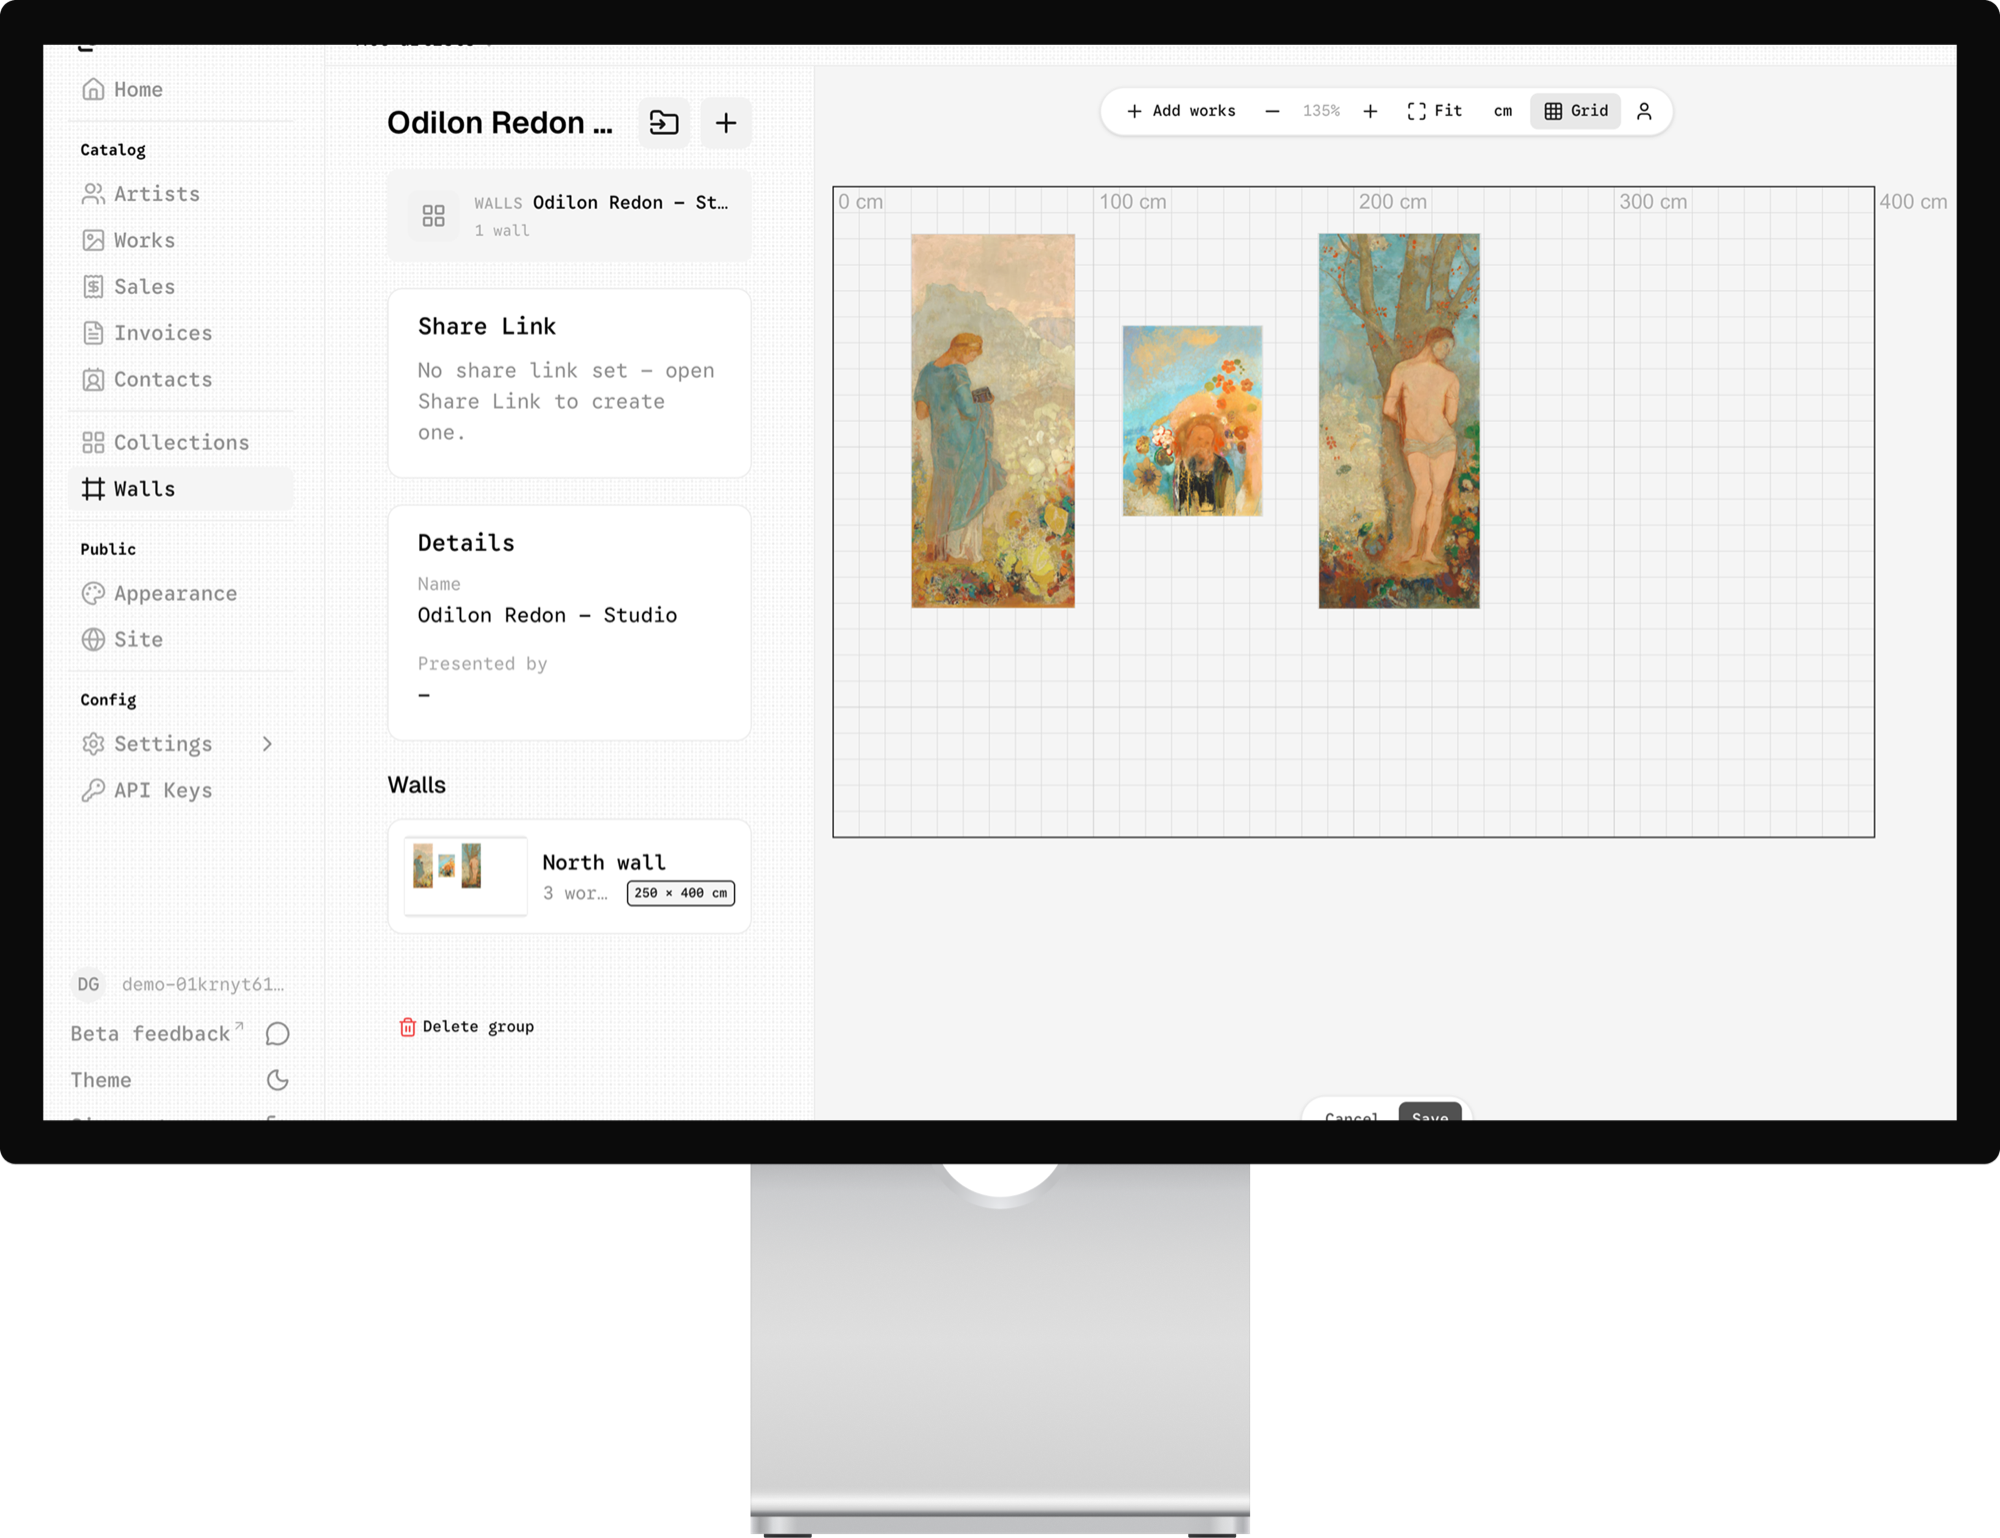Click the move-to-group folder icon button
2000x1538 pixels.
pyautogui.click(x=664, y=123)
